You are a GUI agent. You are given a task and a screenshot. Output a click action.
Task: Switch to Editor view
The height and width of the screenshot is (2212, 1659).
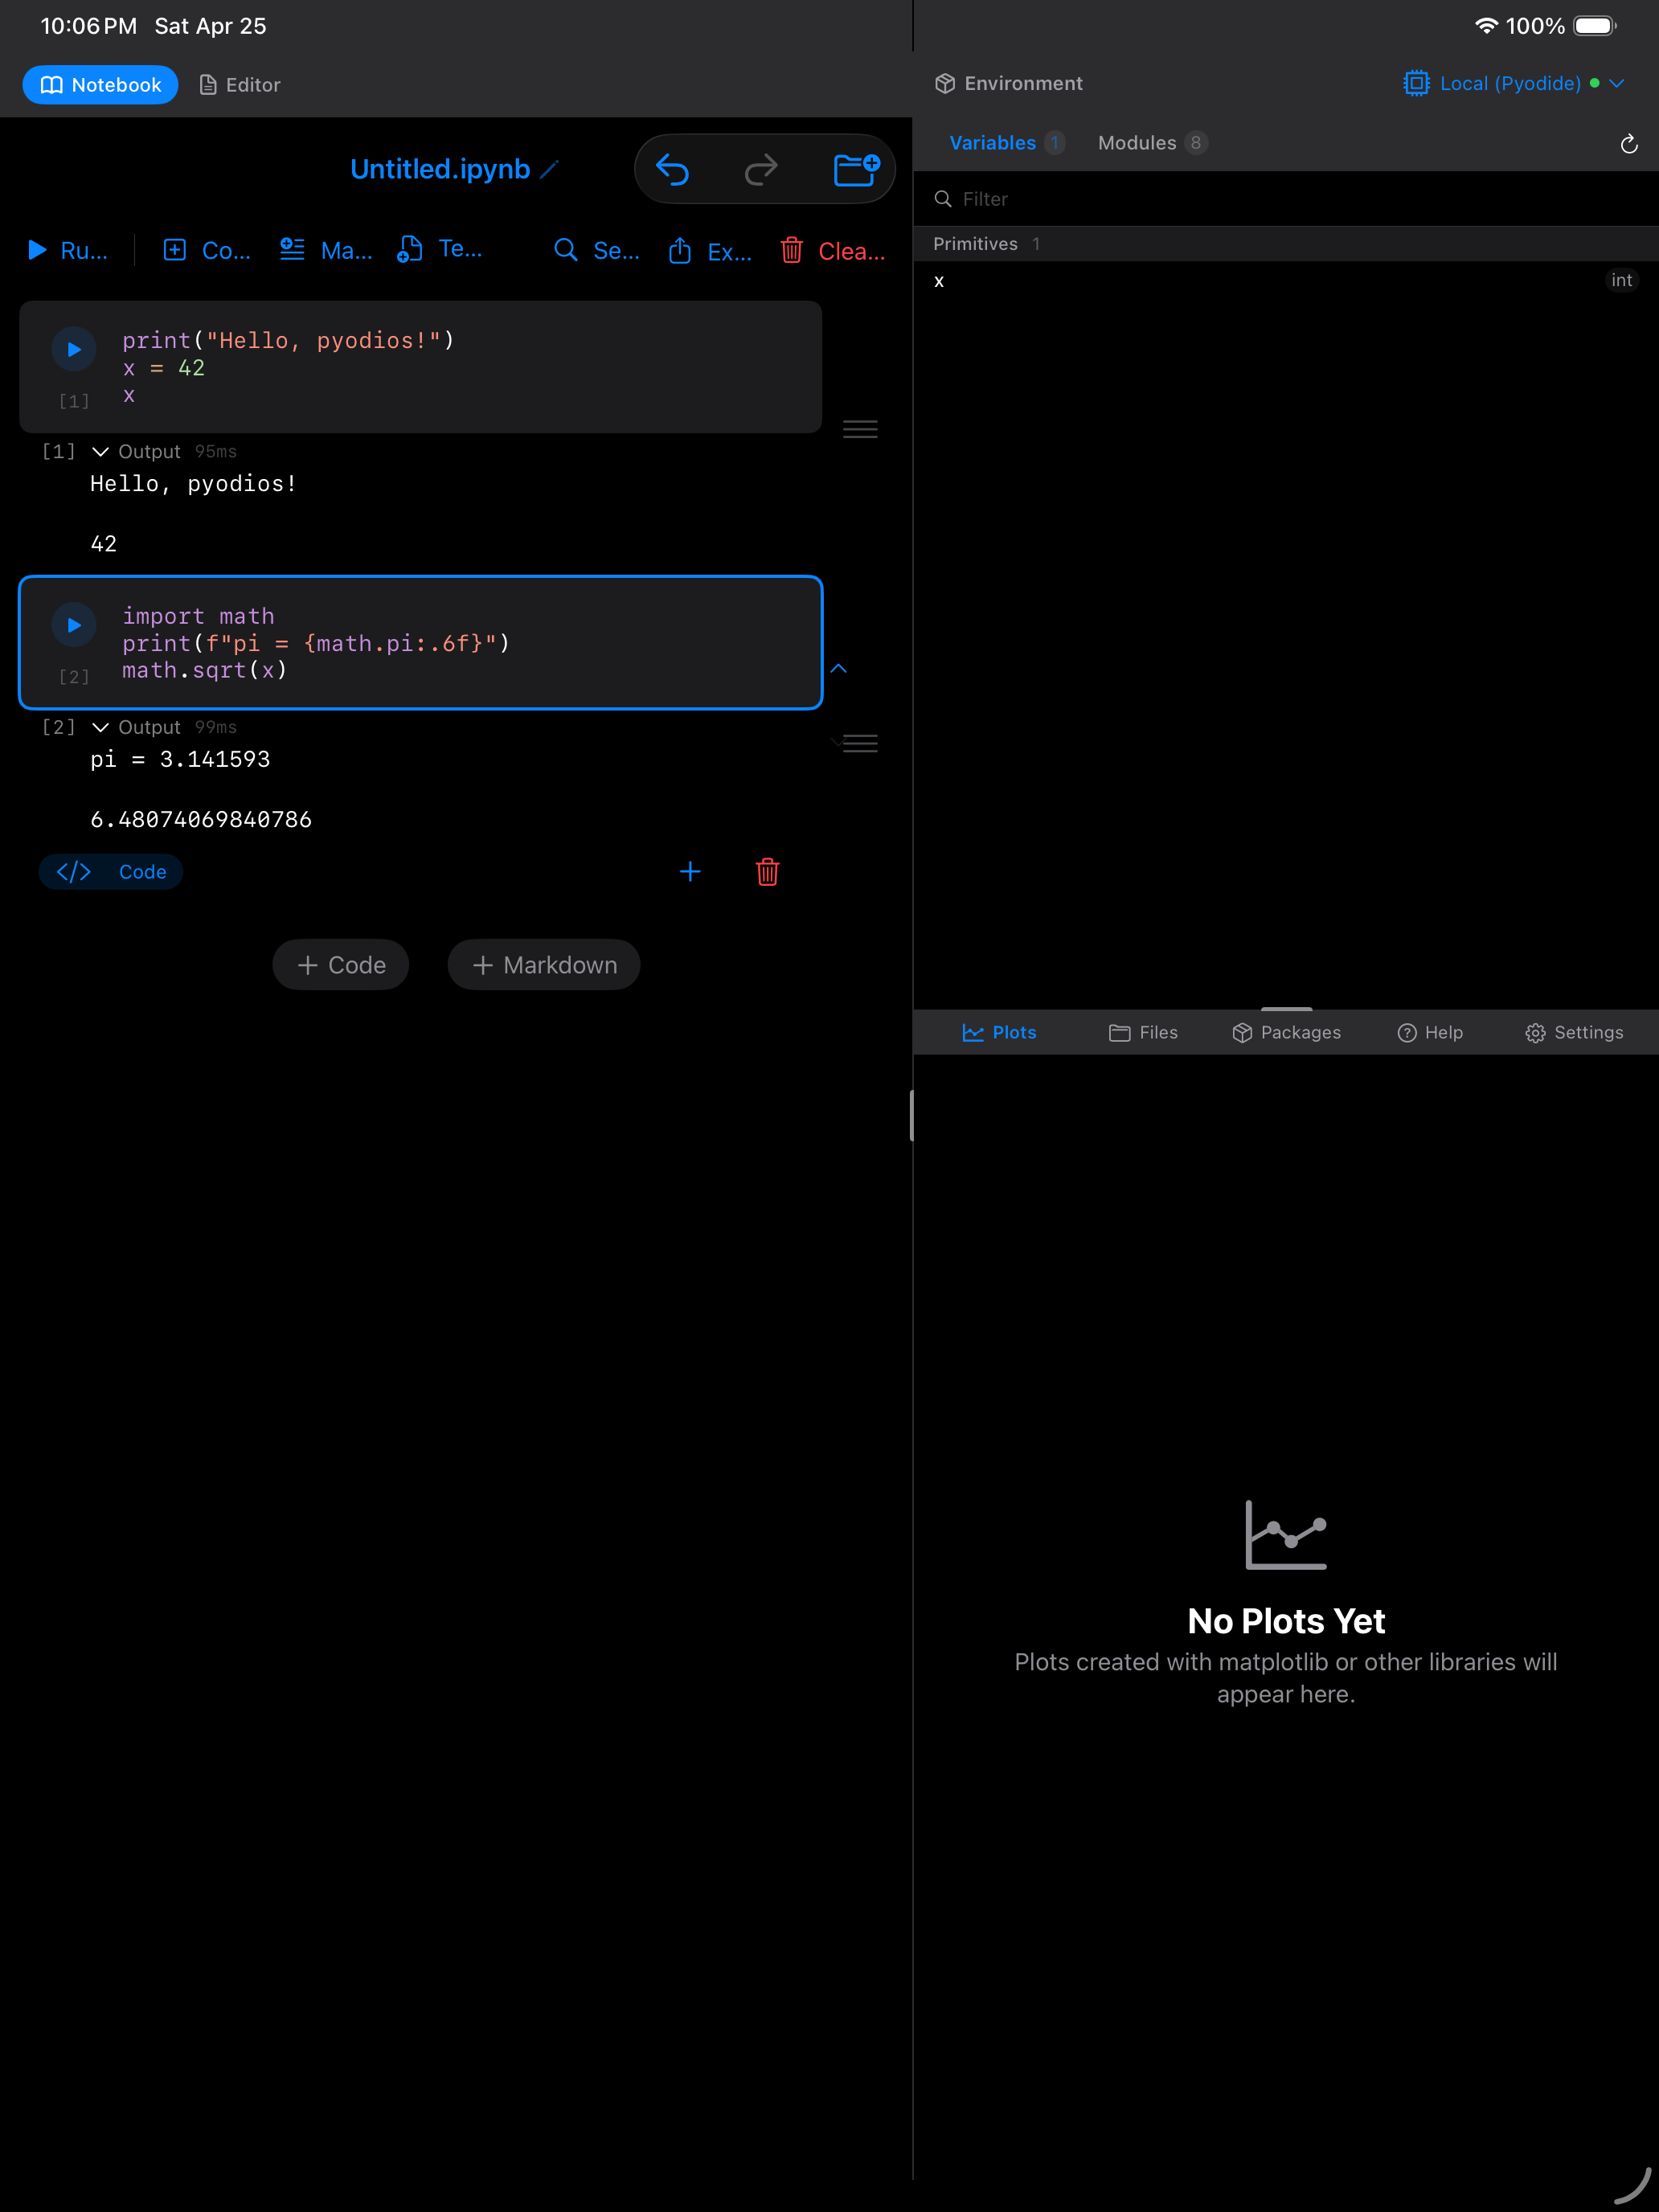point(240,85)
